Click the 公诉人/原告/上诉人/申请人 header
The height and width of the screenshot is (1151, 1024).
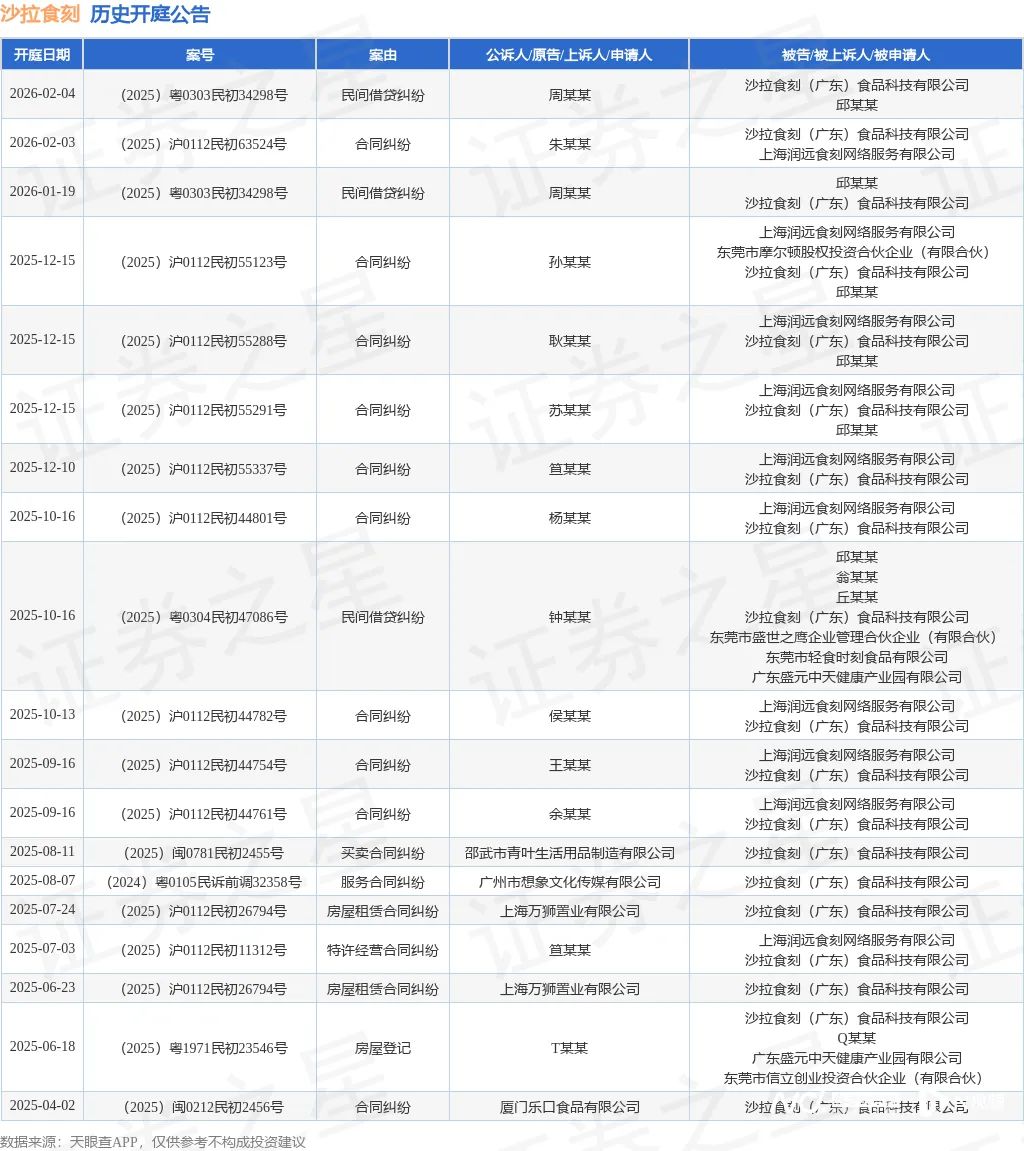[569, 54]
